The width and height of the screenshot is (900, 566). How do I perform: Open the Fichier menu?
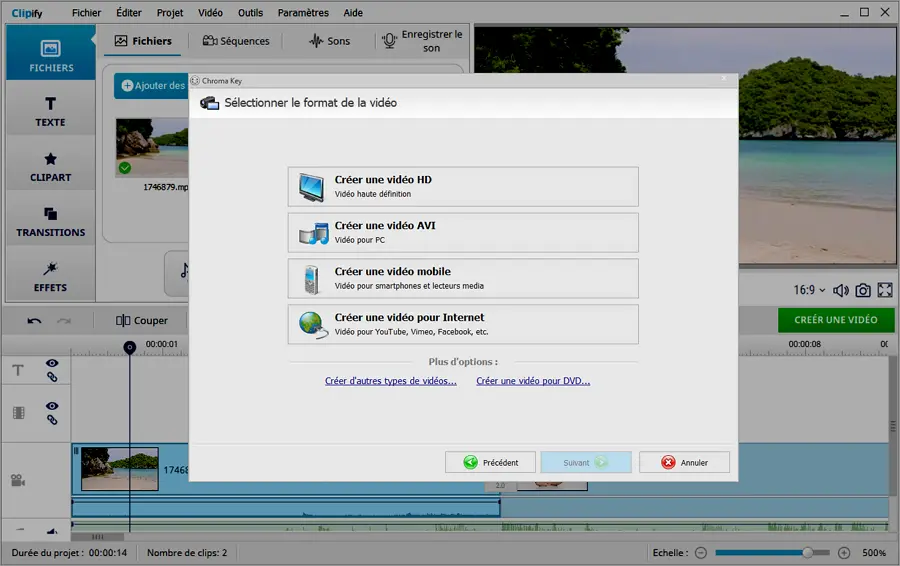86,13
